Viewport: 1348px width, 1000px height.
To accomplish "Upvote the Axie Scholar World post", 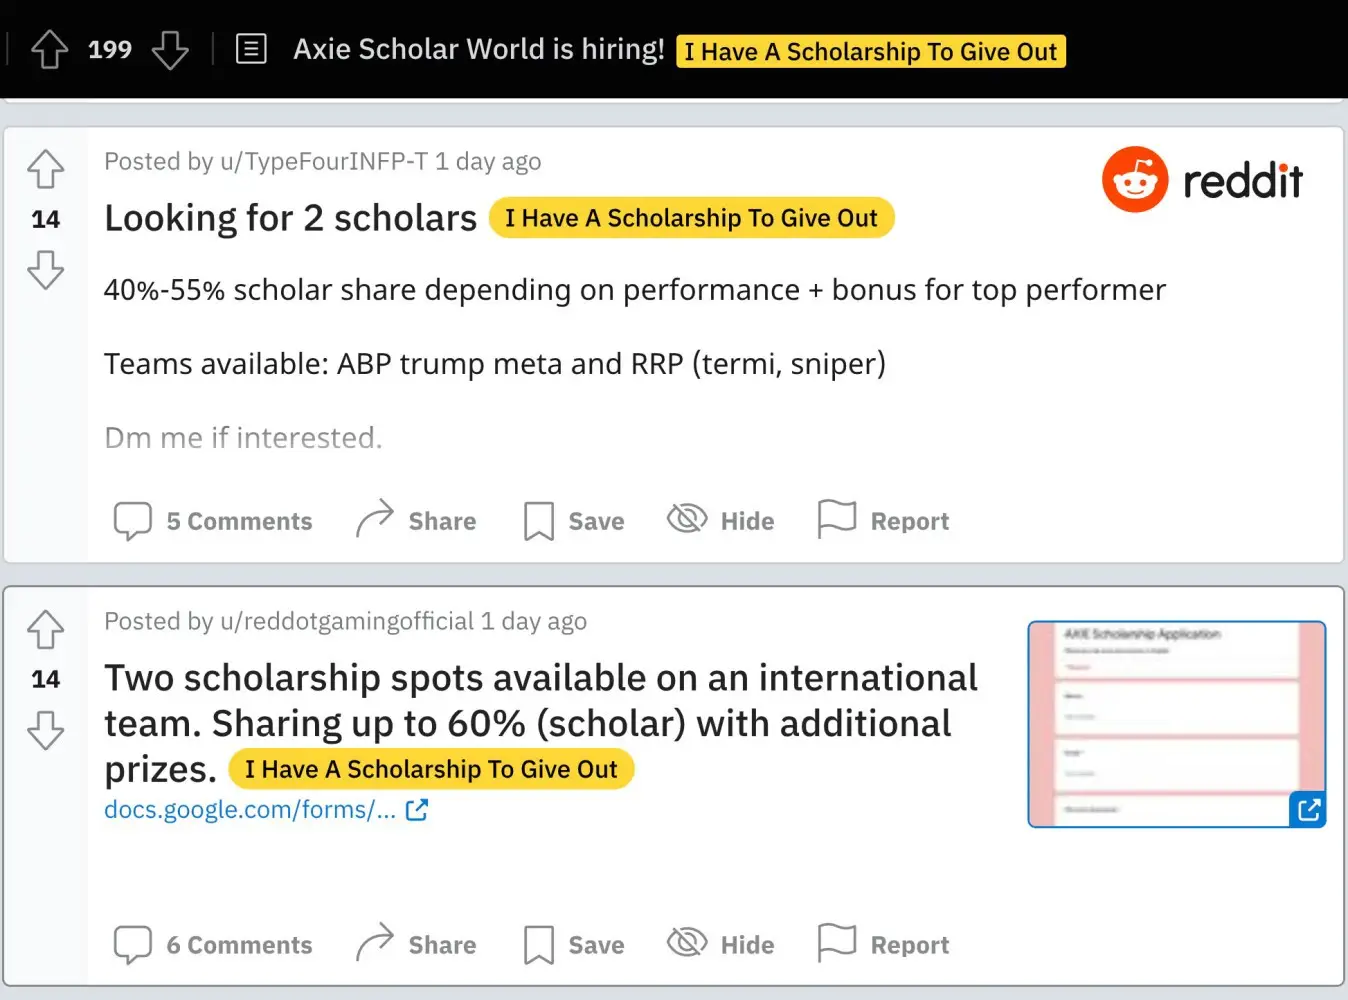I will point(49,49).
